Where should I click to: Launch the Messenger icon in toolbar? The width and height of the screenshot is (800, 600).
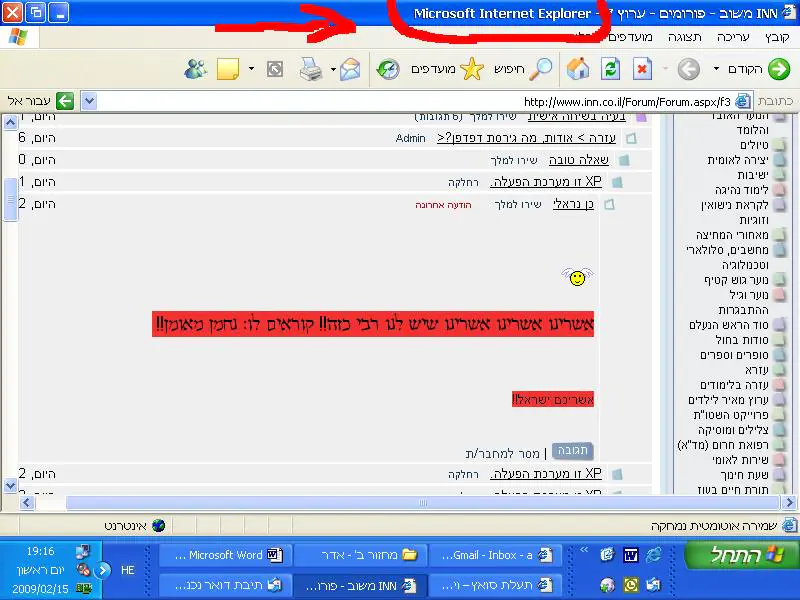[x=196, y=69]
